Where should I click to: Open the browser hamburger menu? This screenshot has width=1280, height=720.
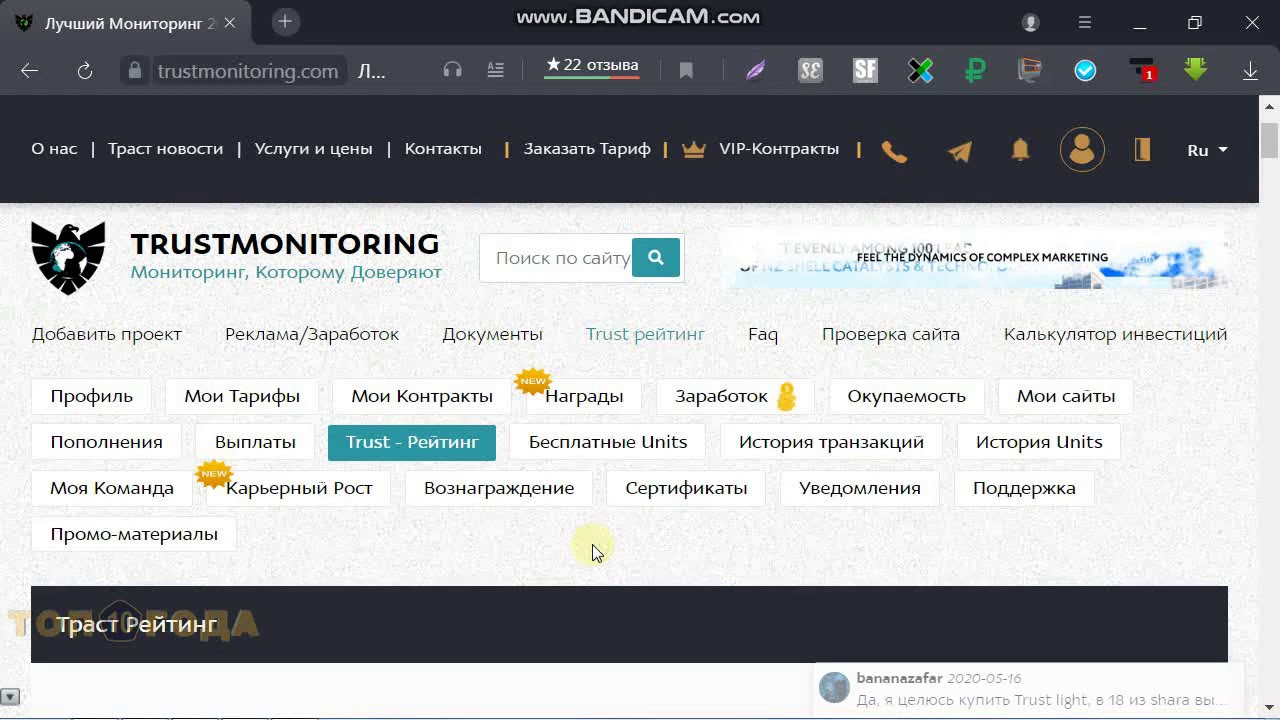1085,22
